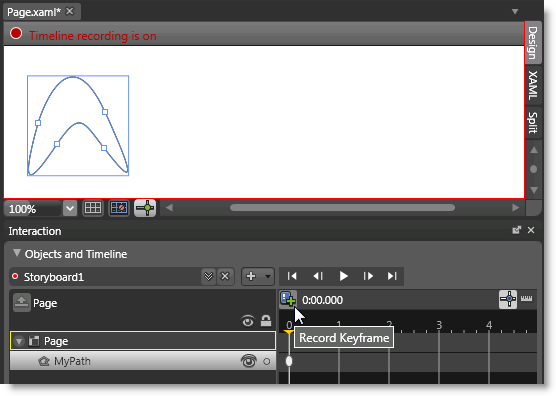Click the 3 second mark on ruler
Screen dimensions: 556x396
click(439, 325)
